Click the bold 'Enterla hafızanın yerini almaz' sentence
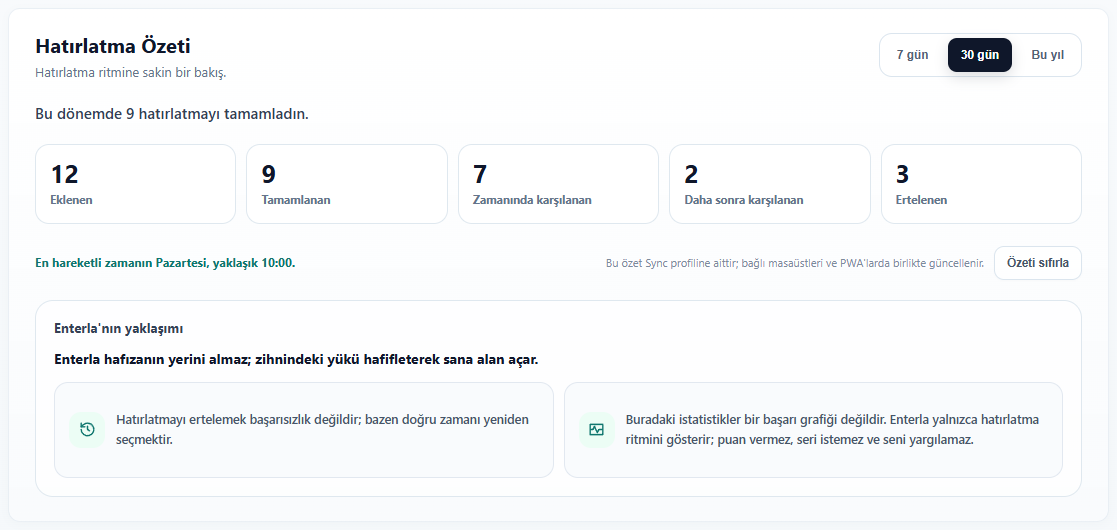 coord(296,359)
